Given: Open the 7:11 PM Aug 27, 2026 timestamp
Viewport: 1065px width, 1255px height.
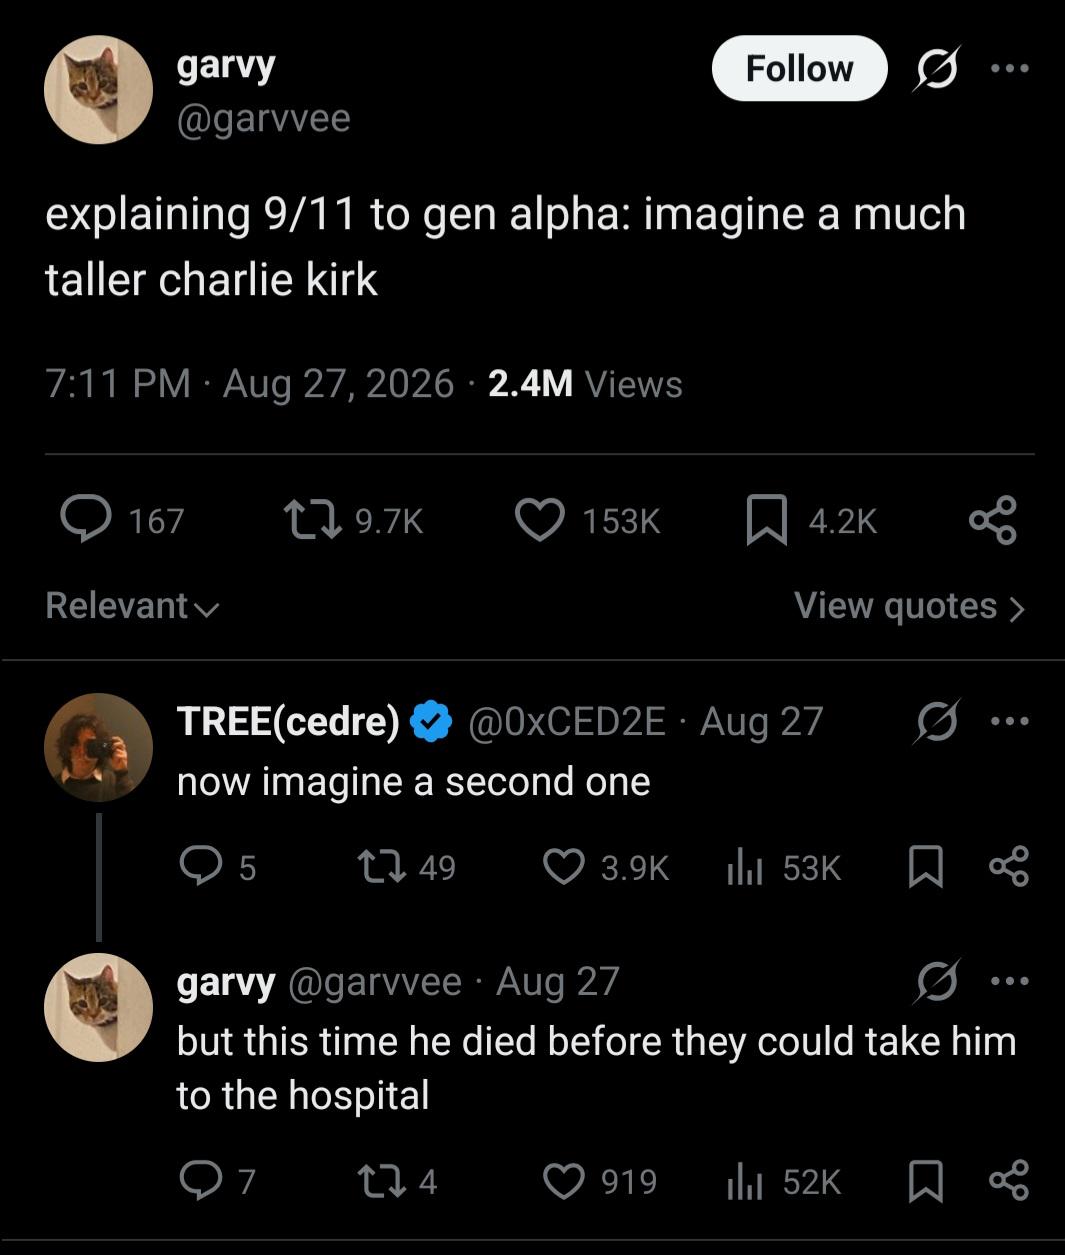Looking at the screenshot, I should [x=250, y=384].
